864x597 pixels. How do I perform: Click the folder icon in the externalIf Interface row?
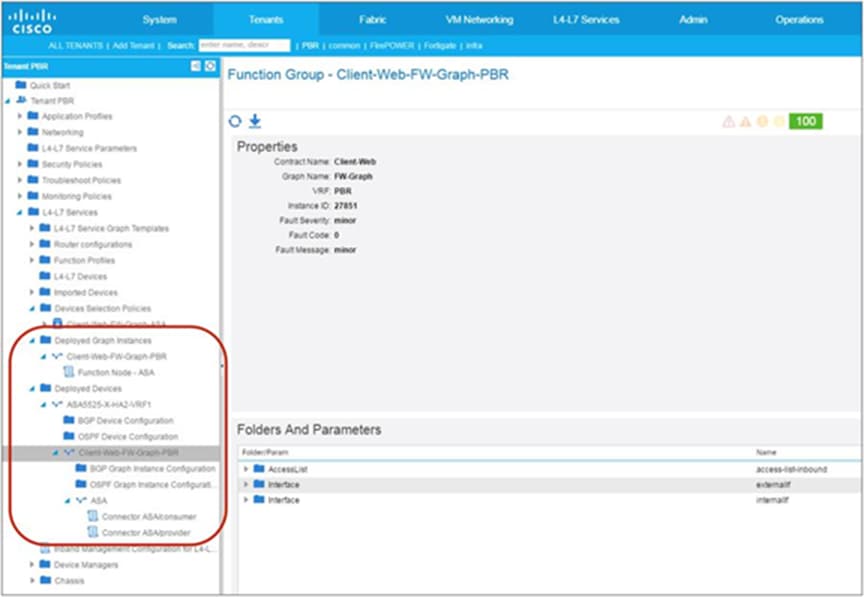pos(259,484)
